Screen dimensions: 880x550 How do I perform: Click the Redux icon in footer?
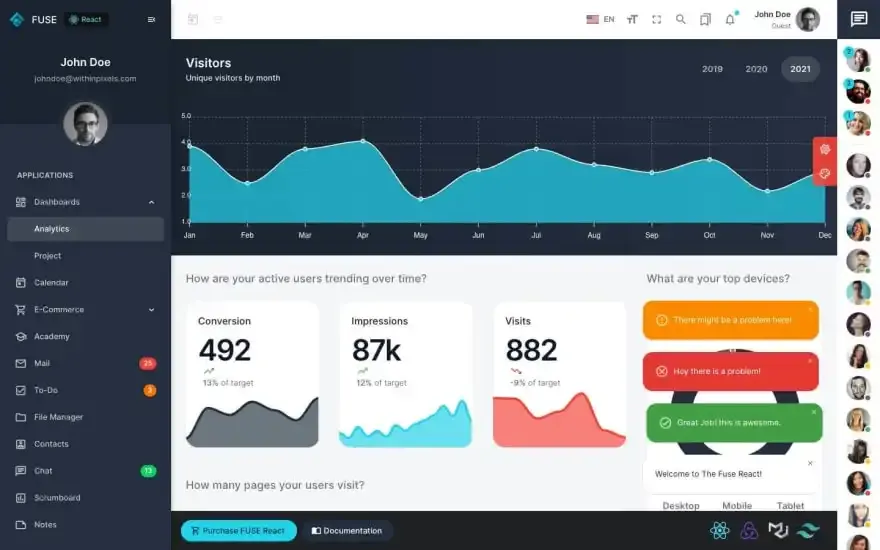point(749,530)
